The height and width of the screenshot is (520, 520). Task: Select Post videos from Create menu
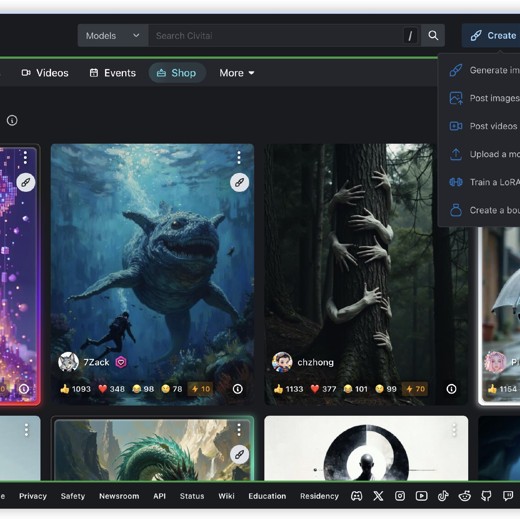pos(483,126)
